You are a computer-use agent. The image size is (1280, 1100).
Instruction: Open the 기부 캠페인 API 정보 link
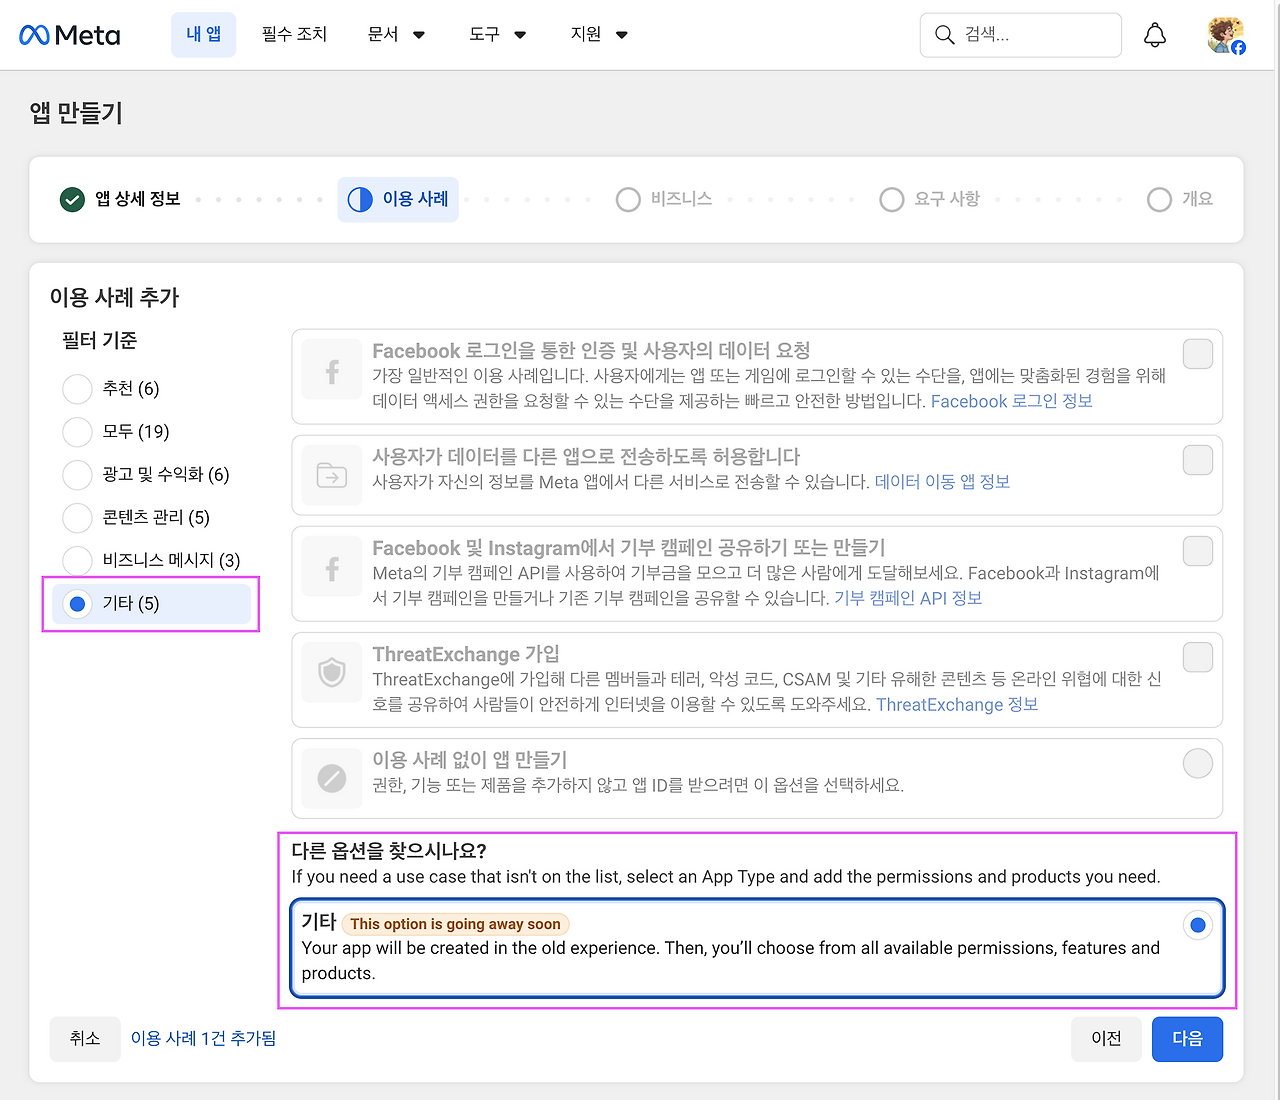(x=908, y=598)
